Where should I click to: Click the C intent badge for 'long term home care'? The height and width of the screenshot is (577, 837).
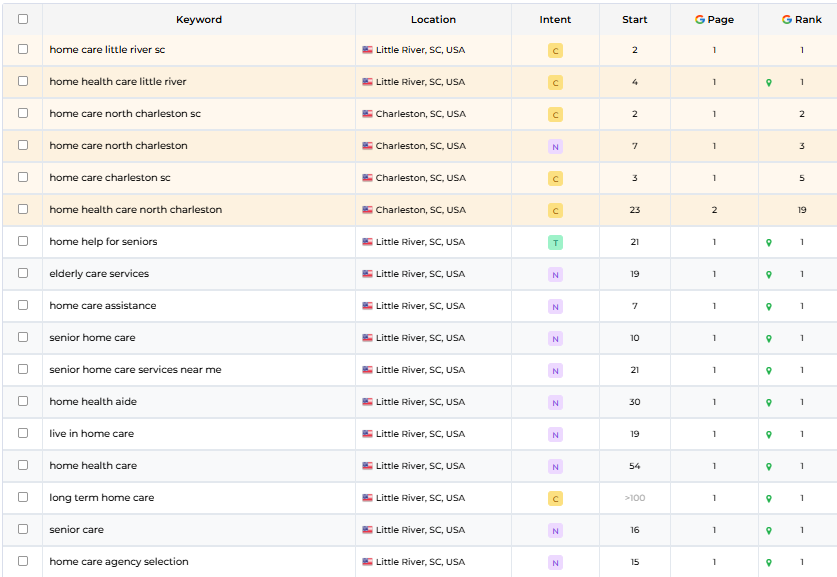pyautogui.click(x=555, y=499)
